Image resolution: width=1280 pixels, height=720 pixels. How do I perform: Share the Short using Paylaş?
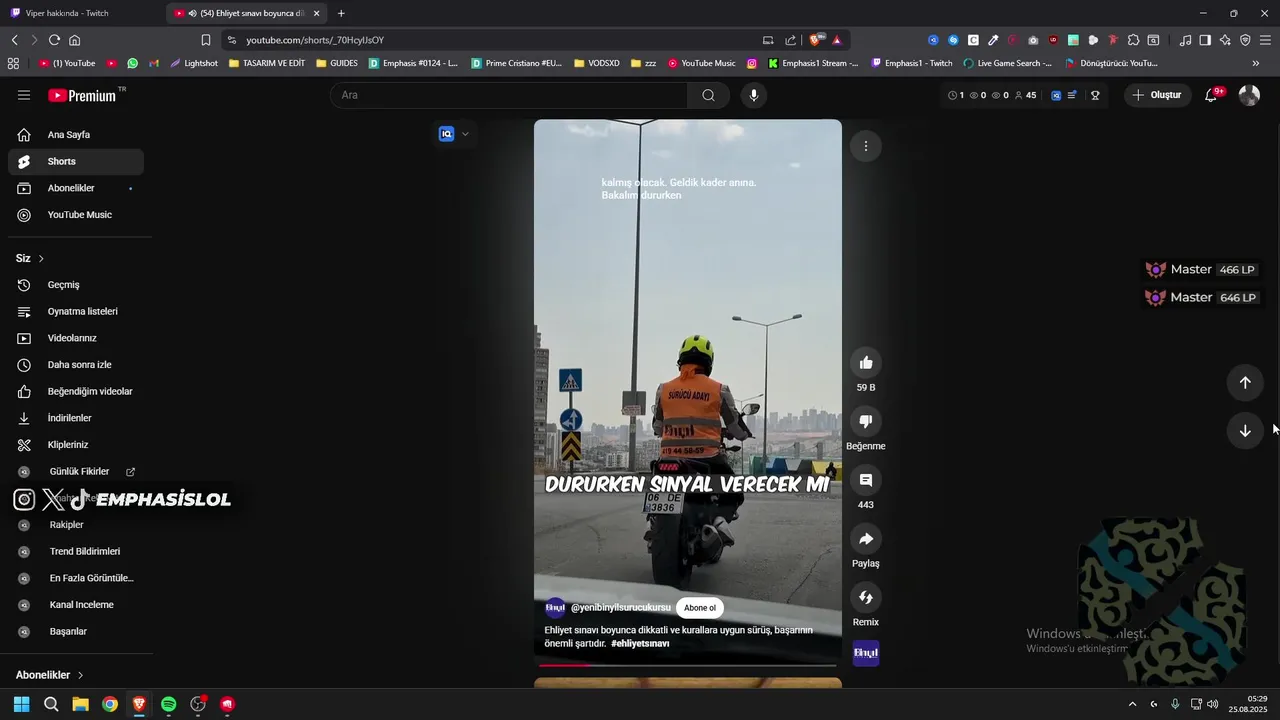(865, 539)
